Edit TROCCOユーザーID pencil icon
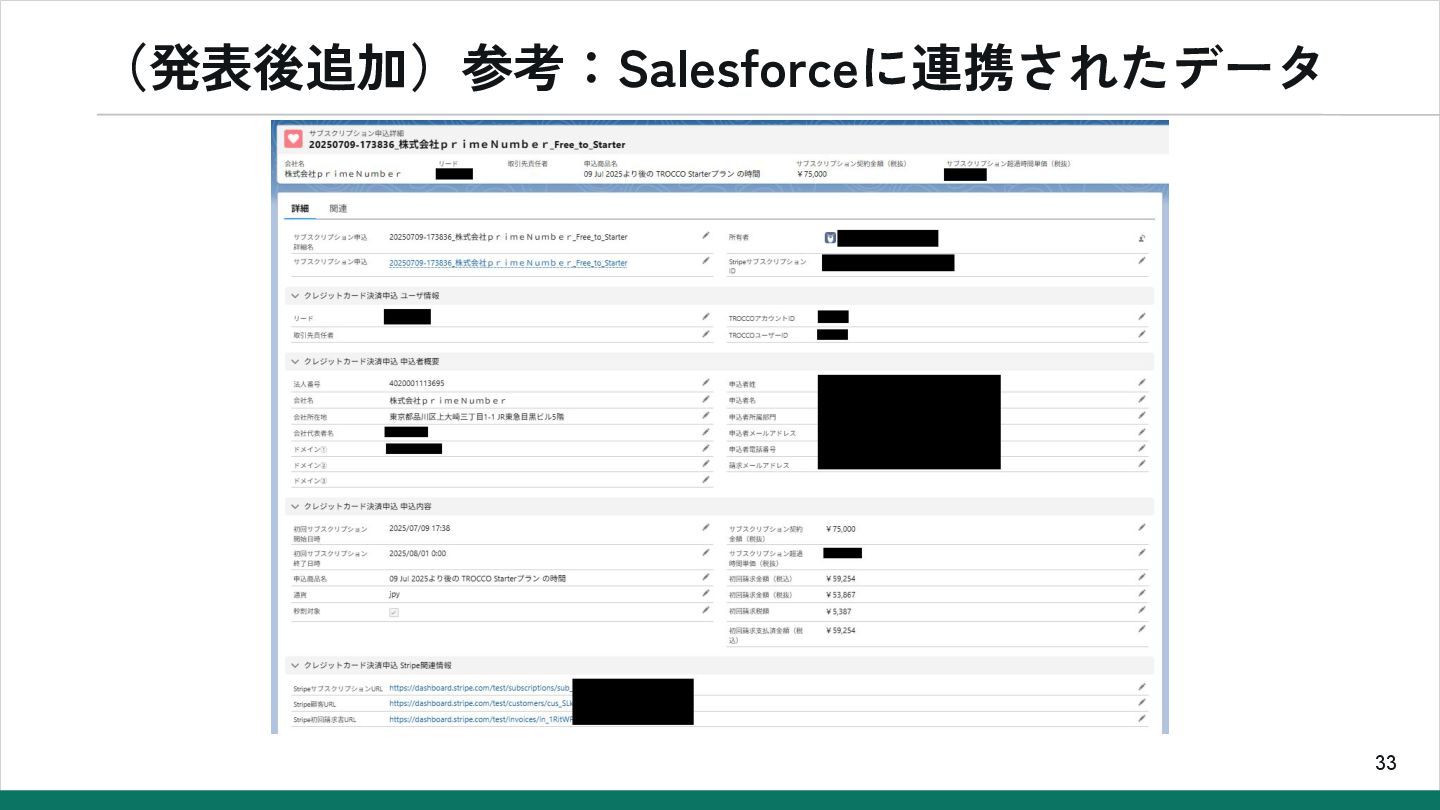1440x810 pixels. pos(1141,334)
